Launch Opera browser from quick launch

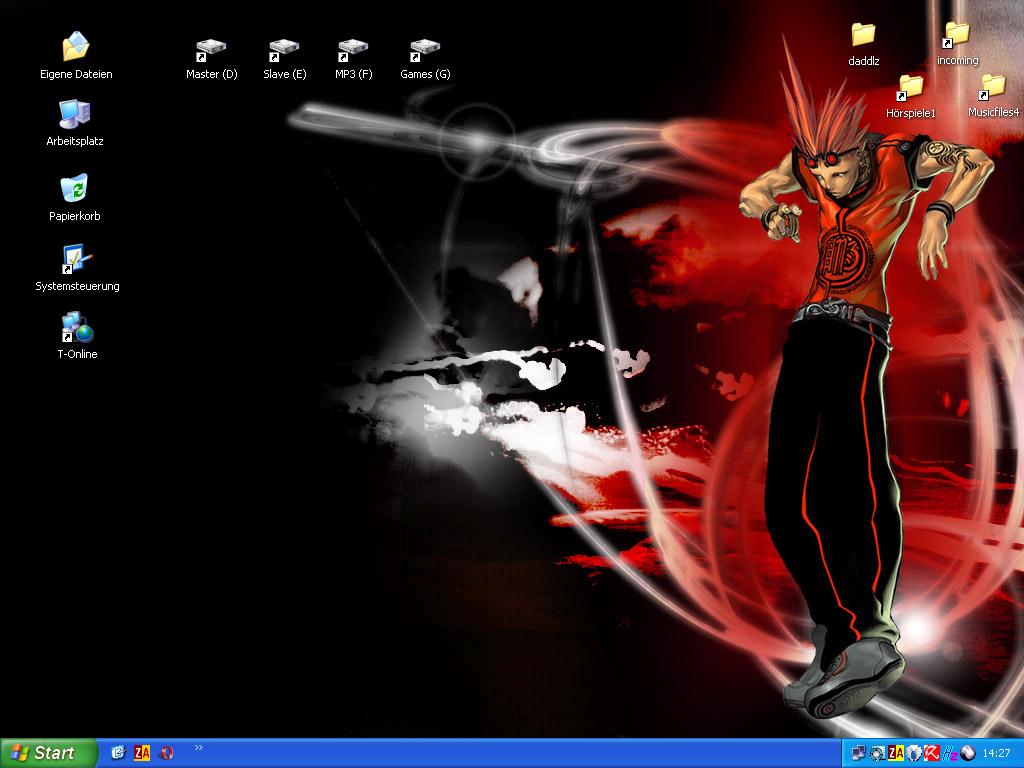pyautogui.click(x=167, y=753)
